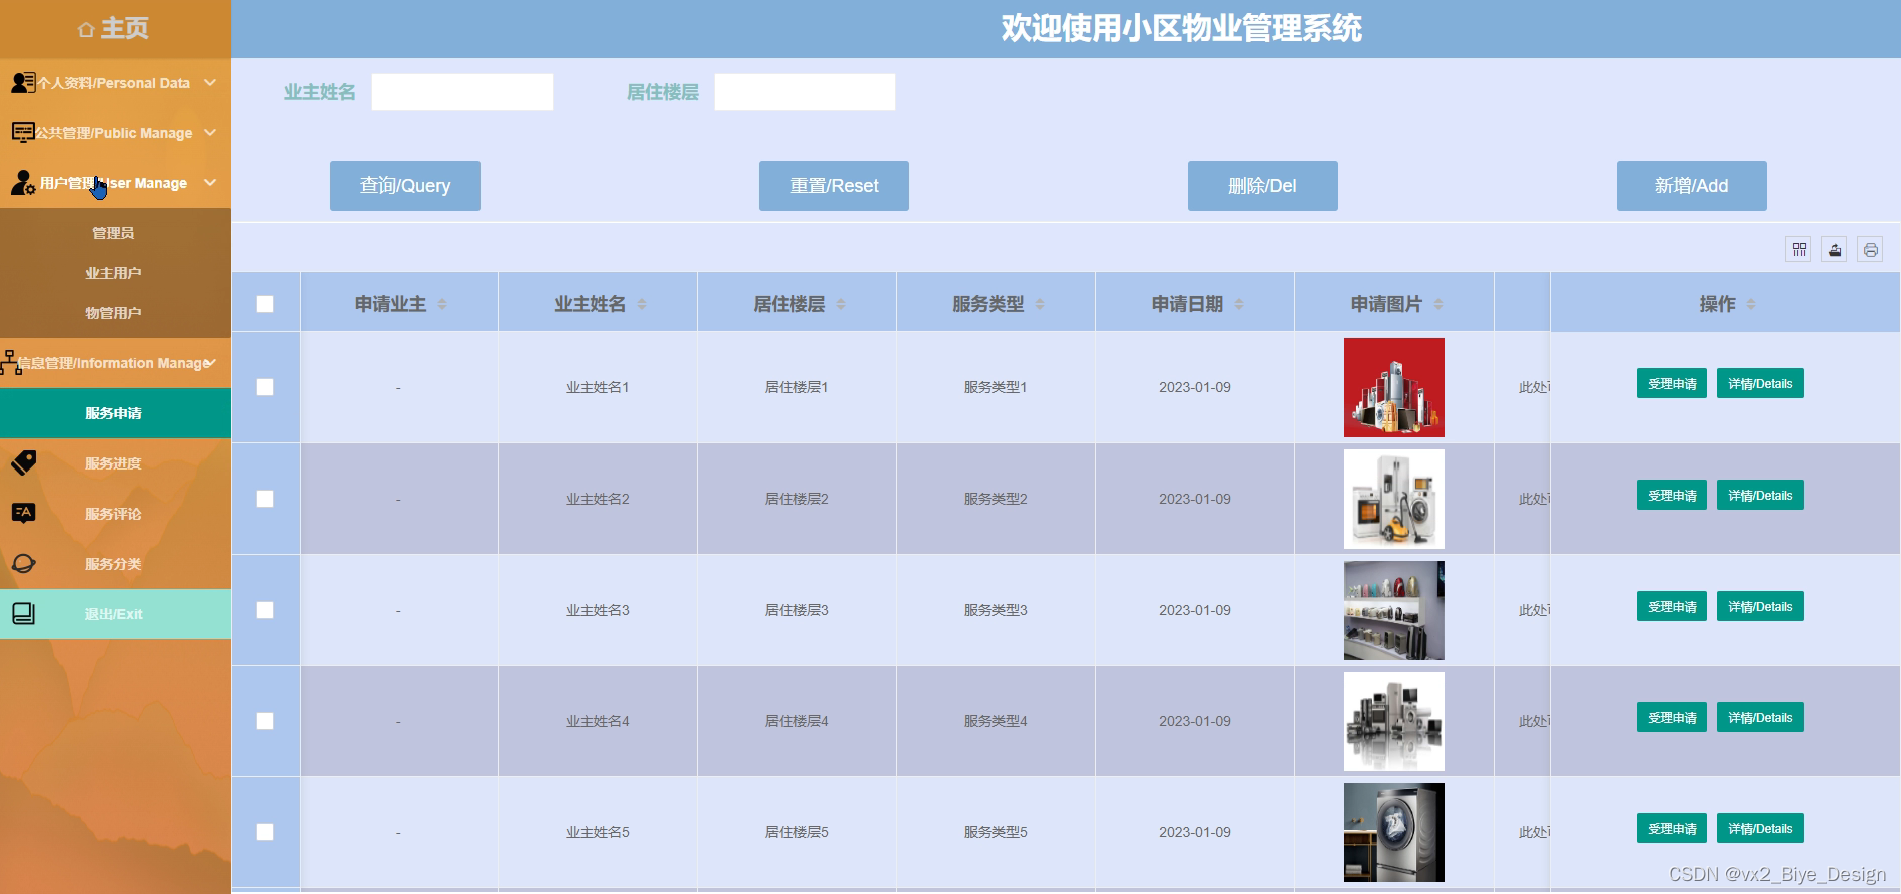
Task: Click the Personal Data person icon
Action: pyautogui.click(x=23, y=82)
